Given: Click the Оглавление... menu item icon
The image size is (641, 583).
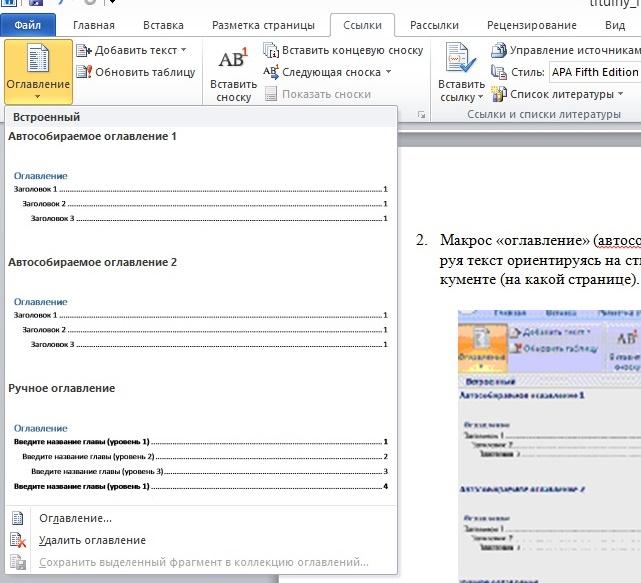Looking at the screenshot, I should click(x=18, y=518).
